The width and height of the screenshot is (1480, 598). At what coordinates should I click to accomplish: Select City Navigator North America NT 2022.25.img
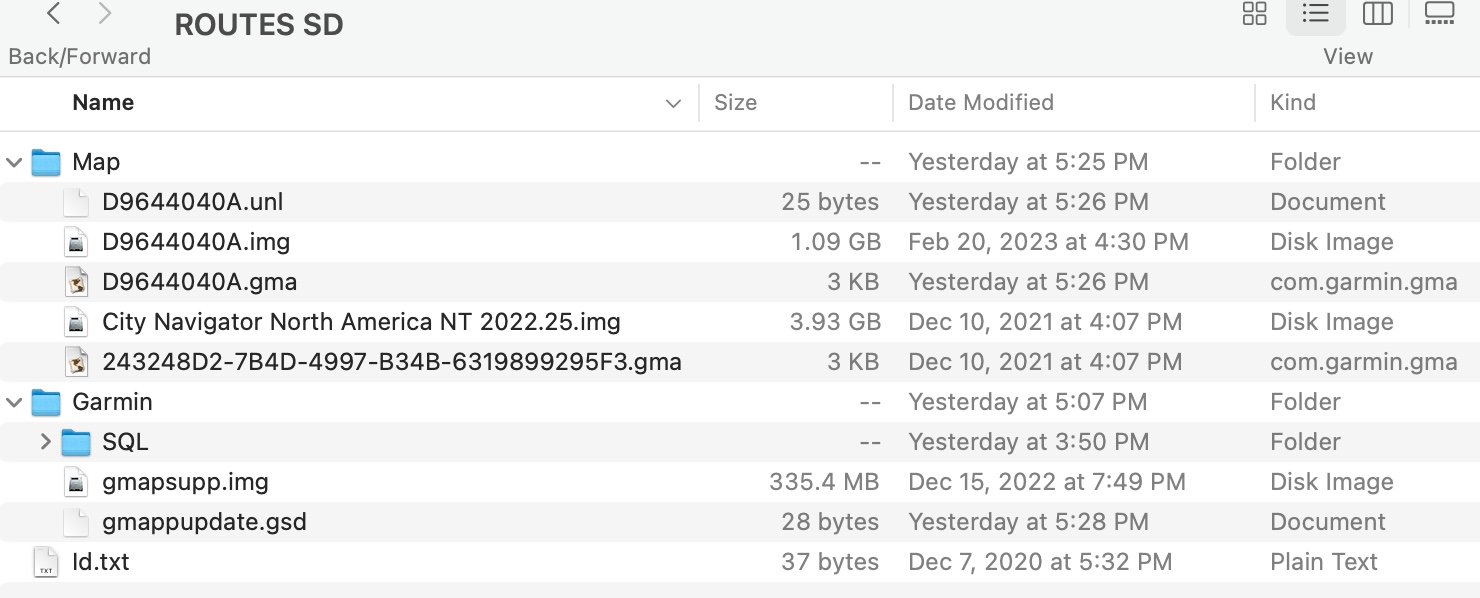(361, 322)
